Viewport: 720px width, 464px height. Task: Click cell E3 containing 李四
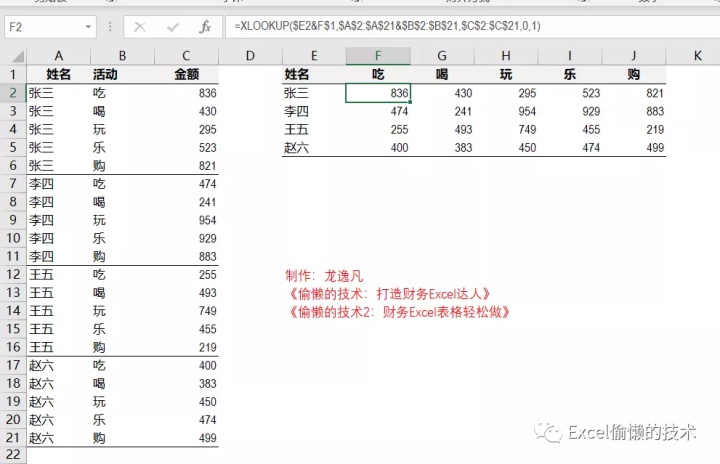point(314,111)
